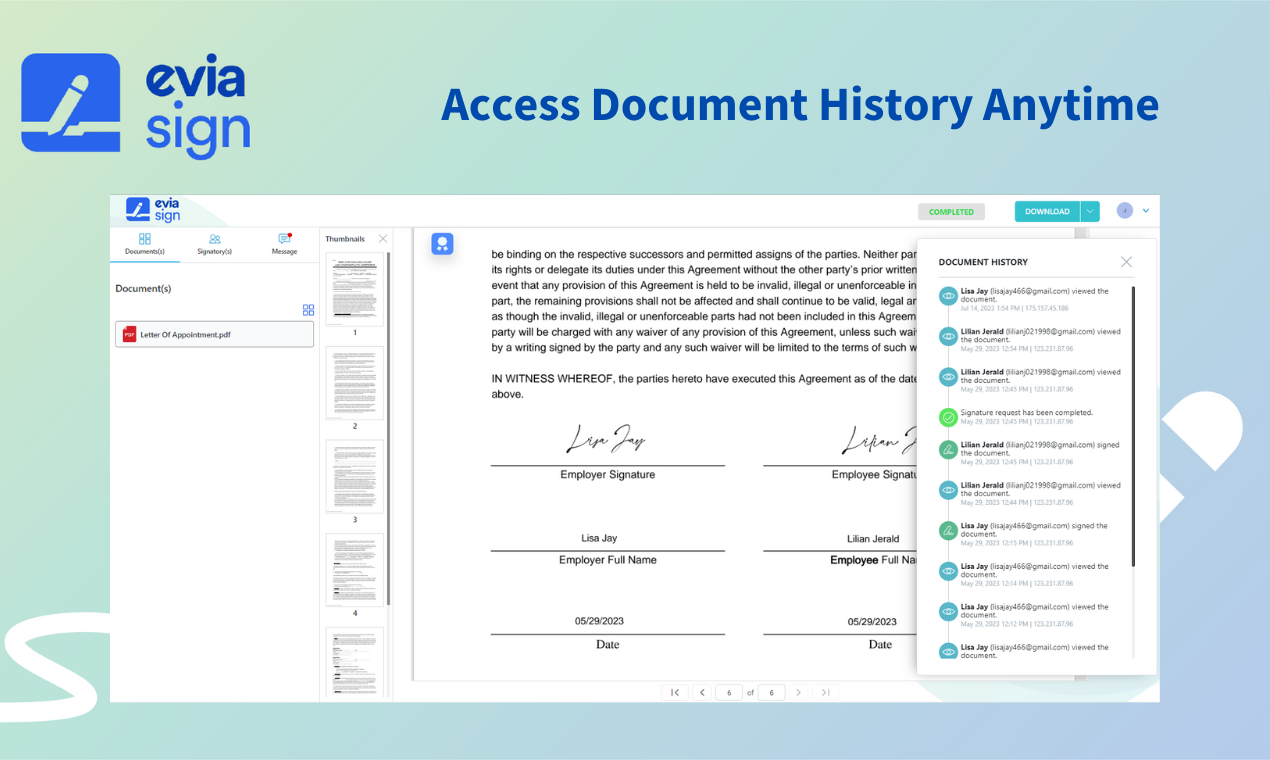Click 'Lilian Jerald' typed name in the document
The height and width of the screenshot is (760, 1270).
pyautogui.click(x=873, y=539)
